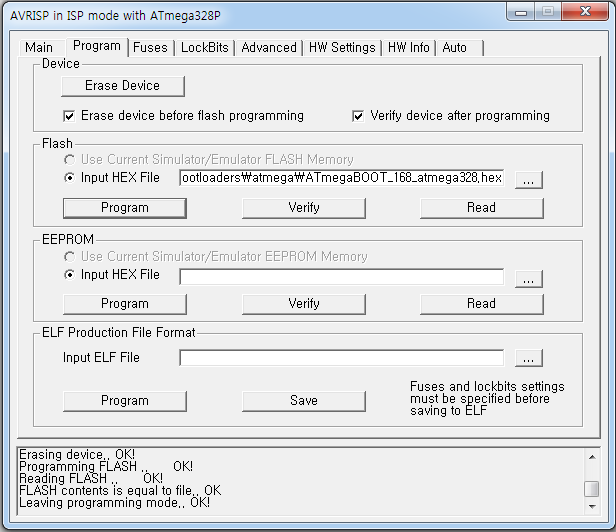Browse for Flash HEX file
This screenshot has width=616, height=532.
529,180
